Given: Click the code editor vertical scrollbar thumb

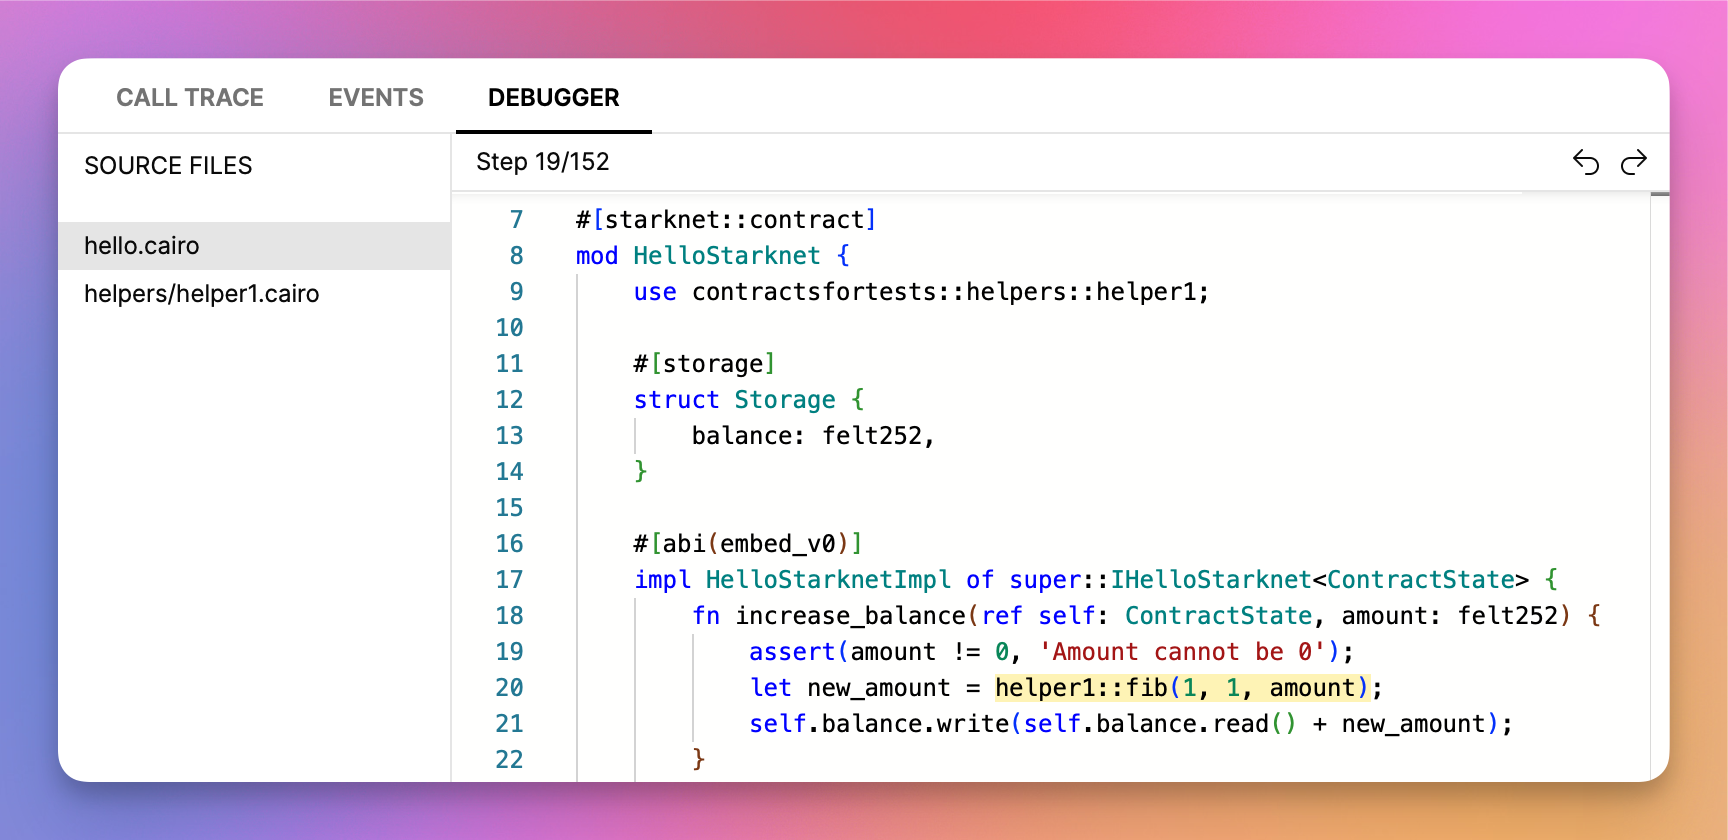Looking at the screenshot, I should click(x=1660, y=194).
